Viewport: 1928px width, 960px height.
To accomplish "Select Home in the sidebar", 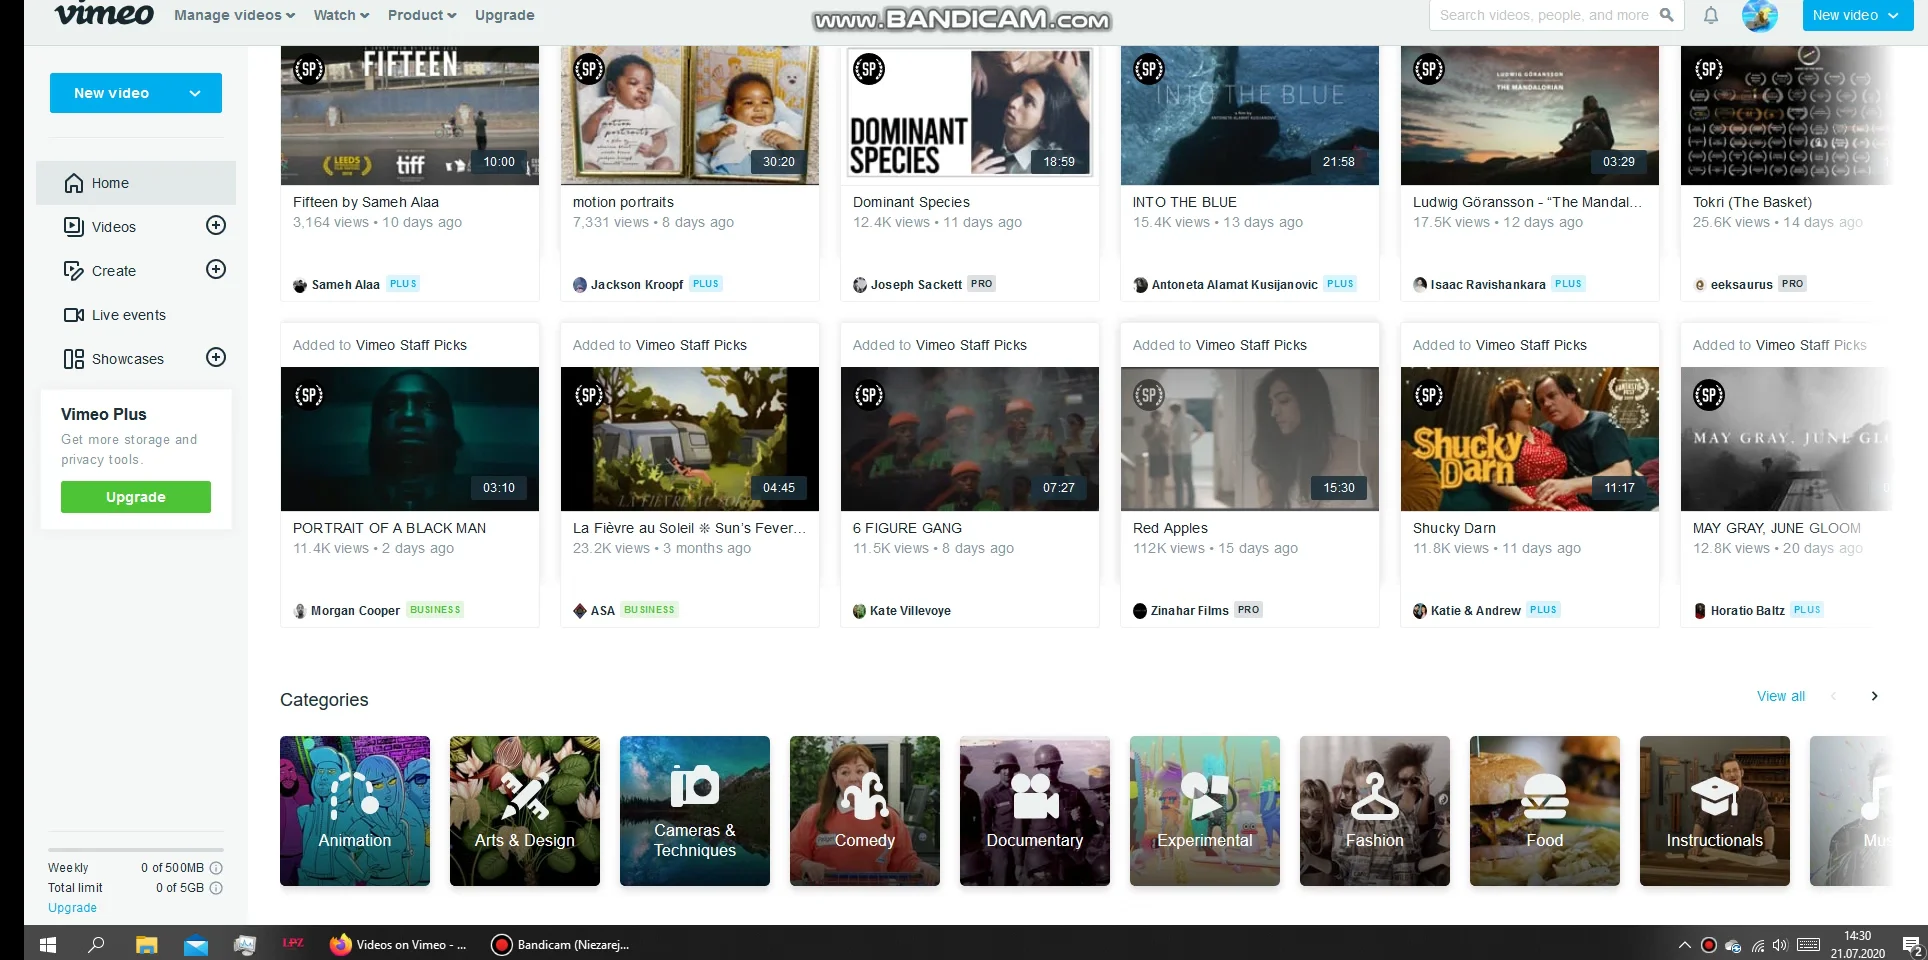I will [x=110, y=183].
